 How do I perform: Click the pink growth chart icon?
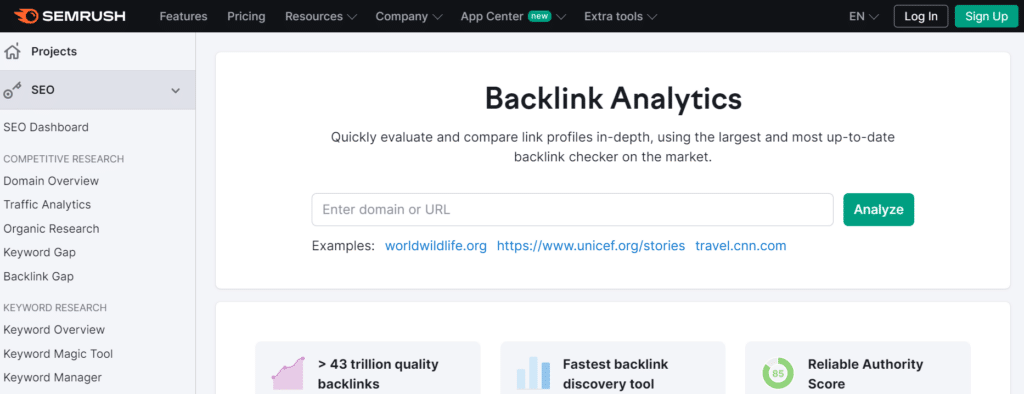pyautogui.click(x=288, y=373)
